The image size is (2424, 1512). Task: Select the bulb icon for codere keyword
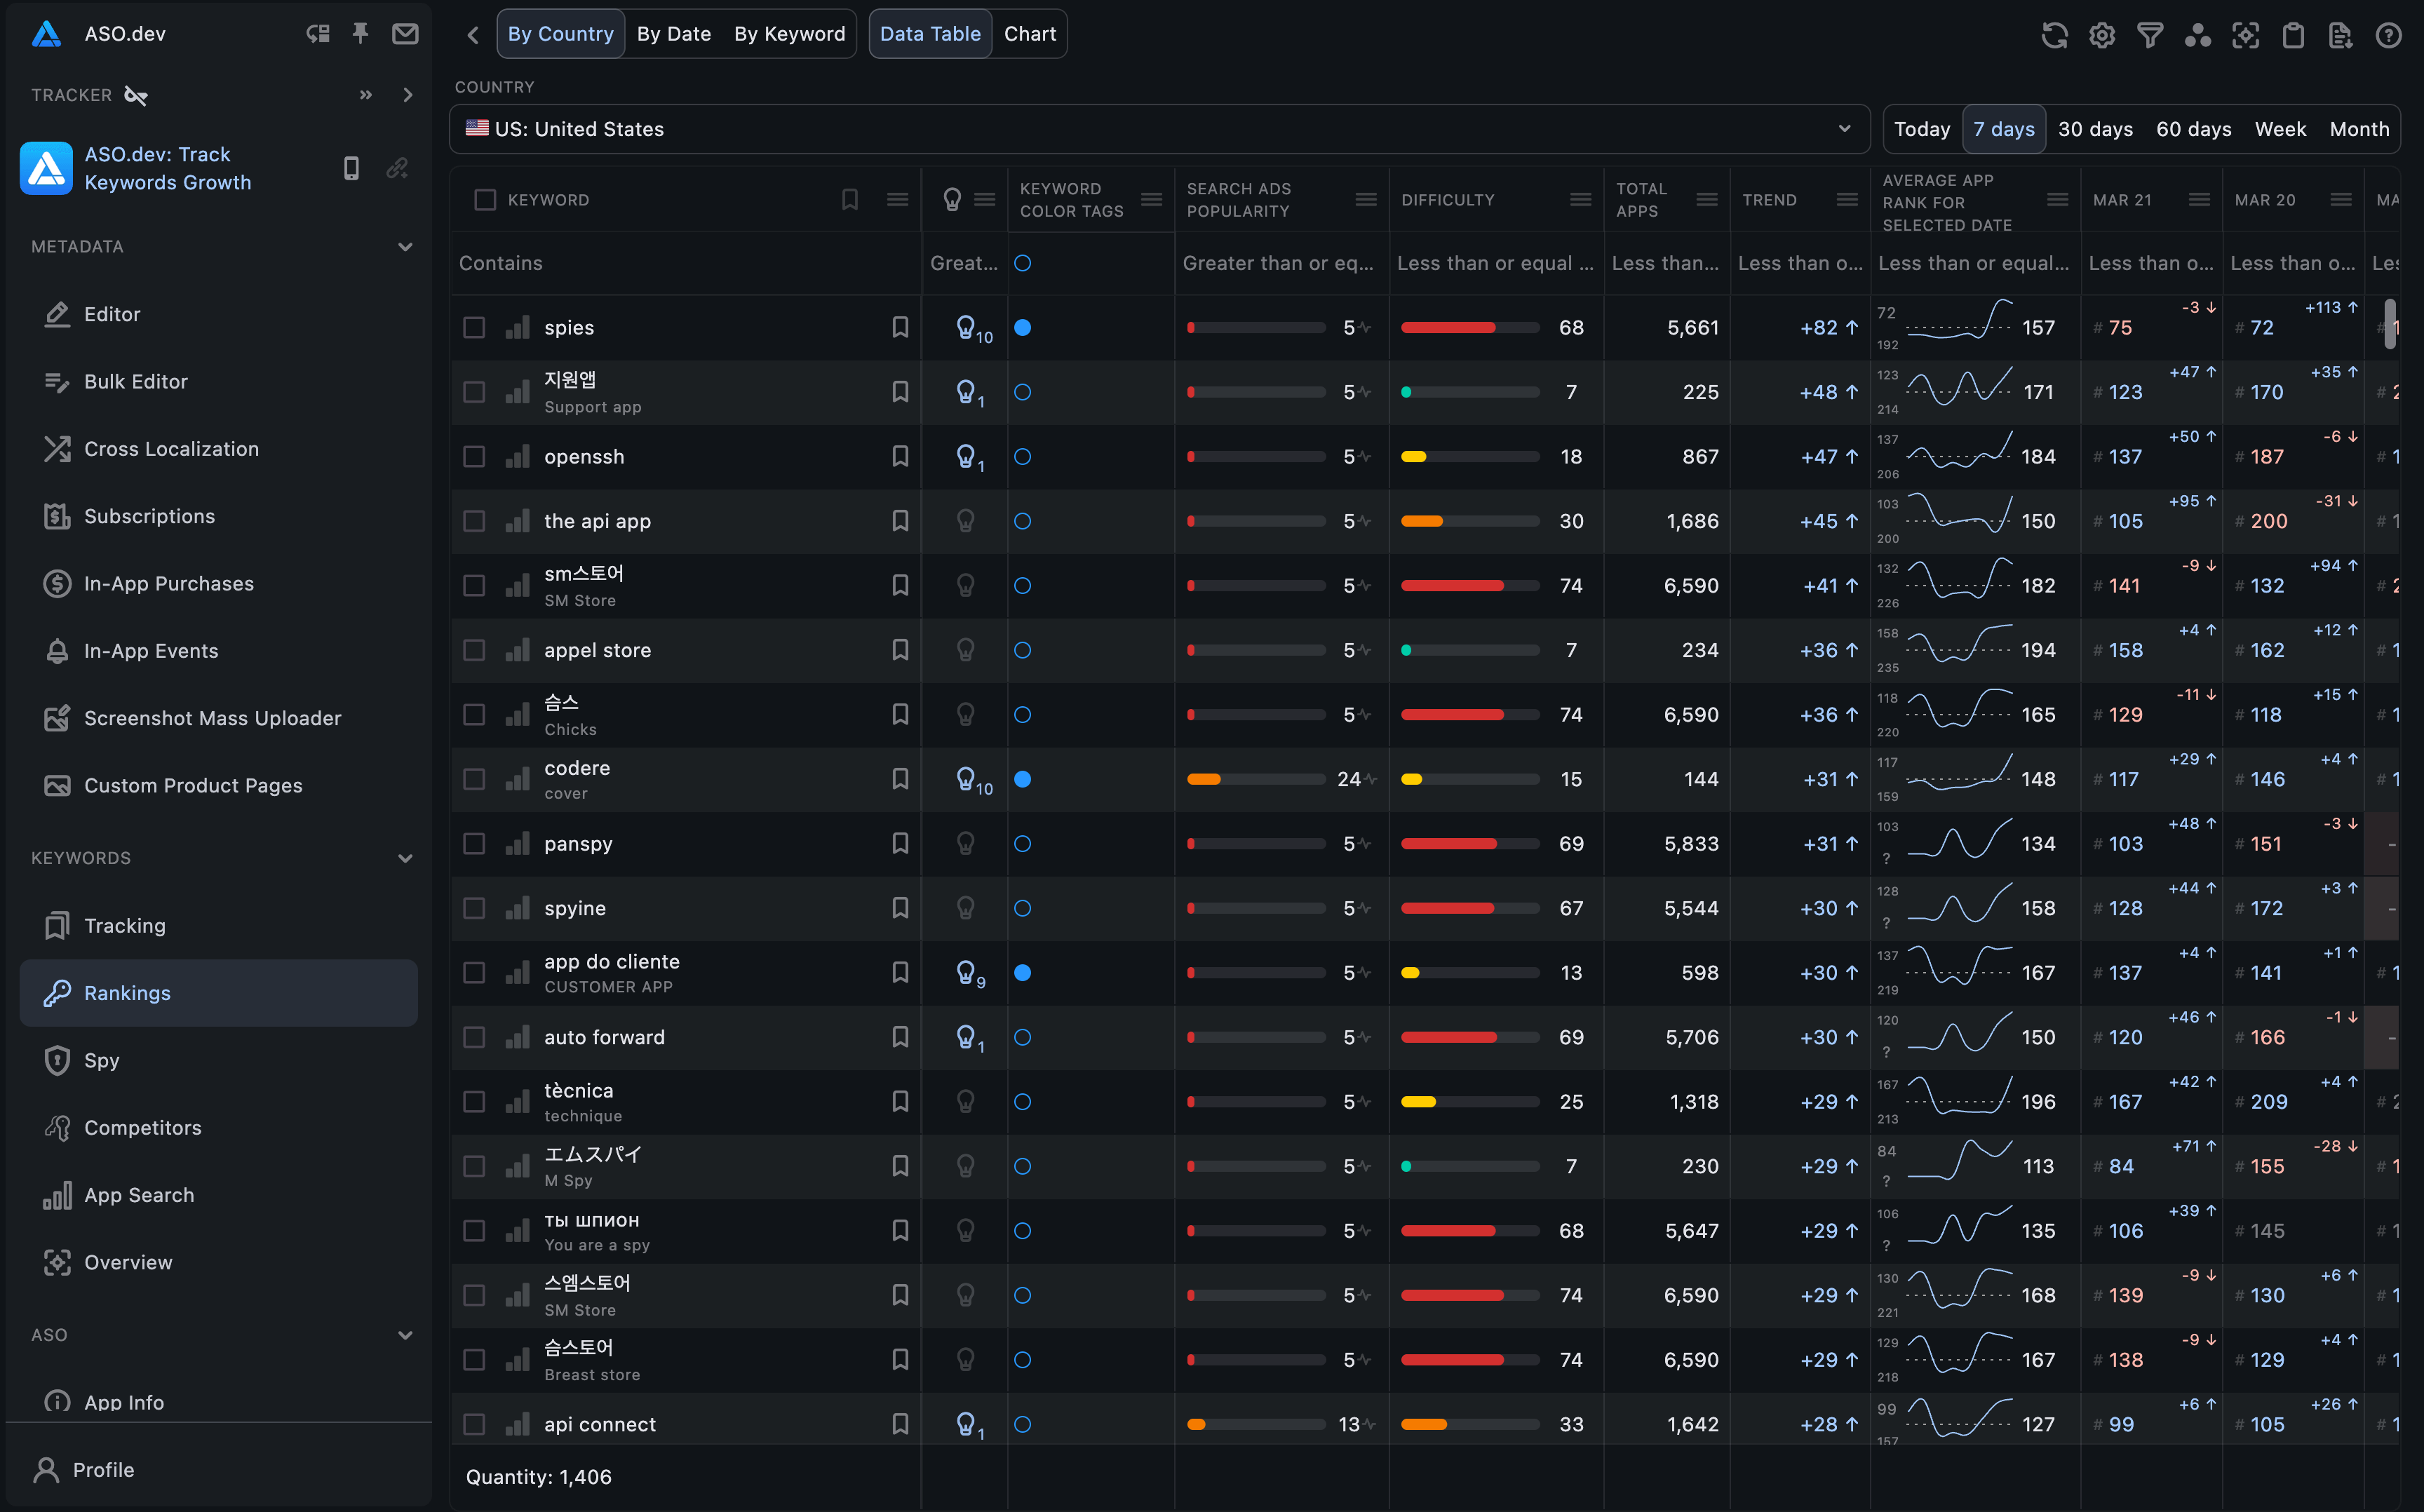(964, 778)
